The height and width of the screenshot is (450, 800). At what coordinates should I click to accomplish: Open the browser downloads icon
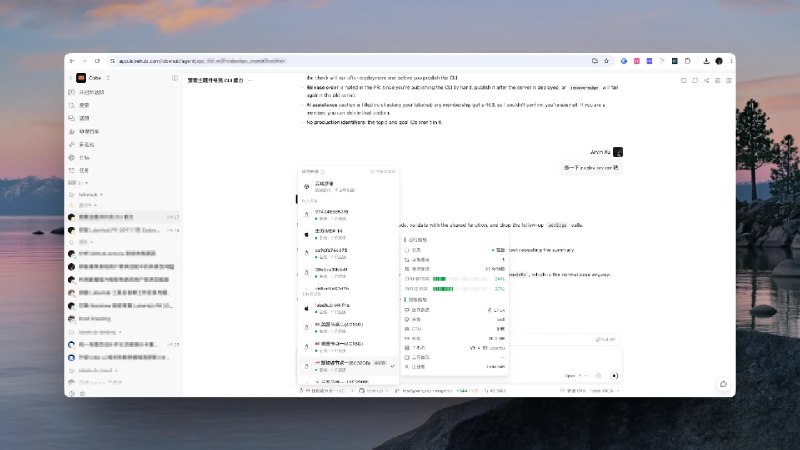[x=706, y=61]
